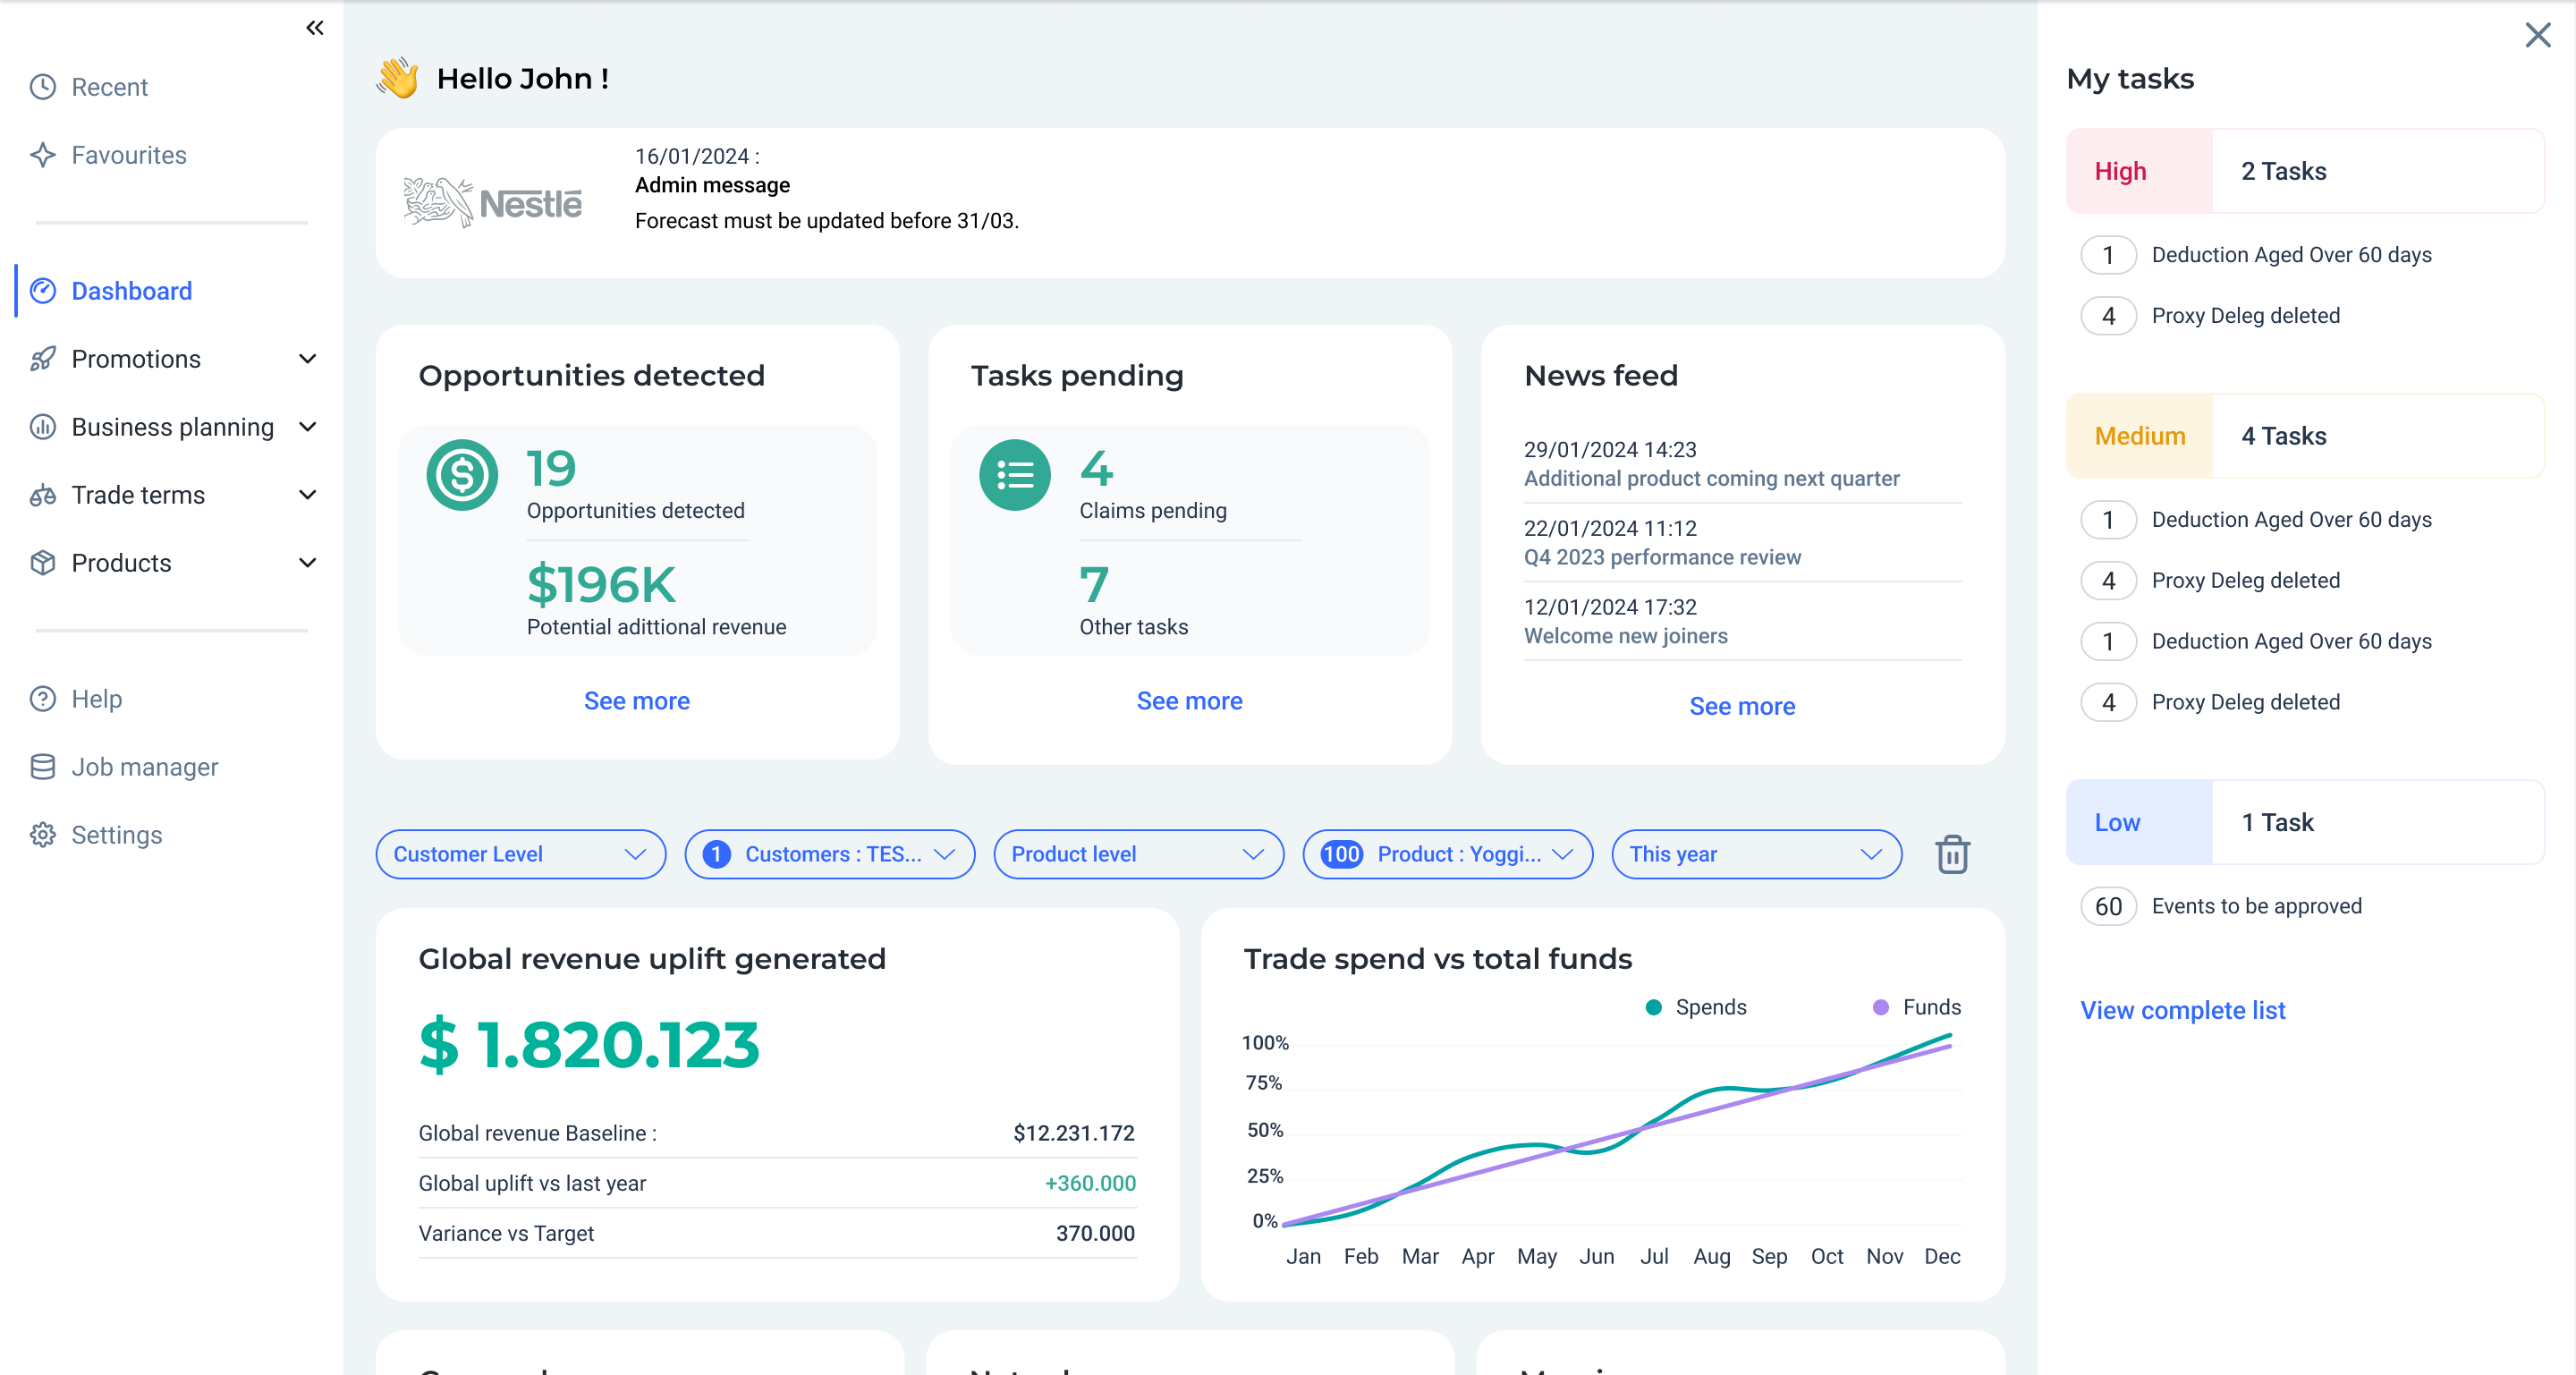Image resolution: width=2576 pixels, height=1375 pixels.
Task: Click the Help question mark icon
Action: coord(43,699)
